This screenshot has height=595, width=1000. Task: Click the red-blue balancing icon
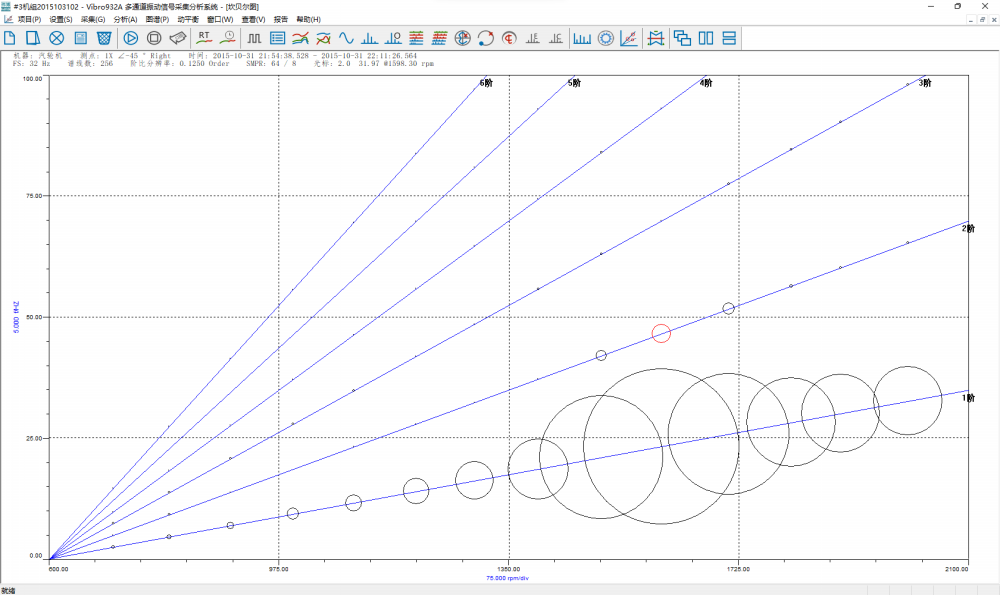click(x=656, y=38)
